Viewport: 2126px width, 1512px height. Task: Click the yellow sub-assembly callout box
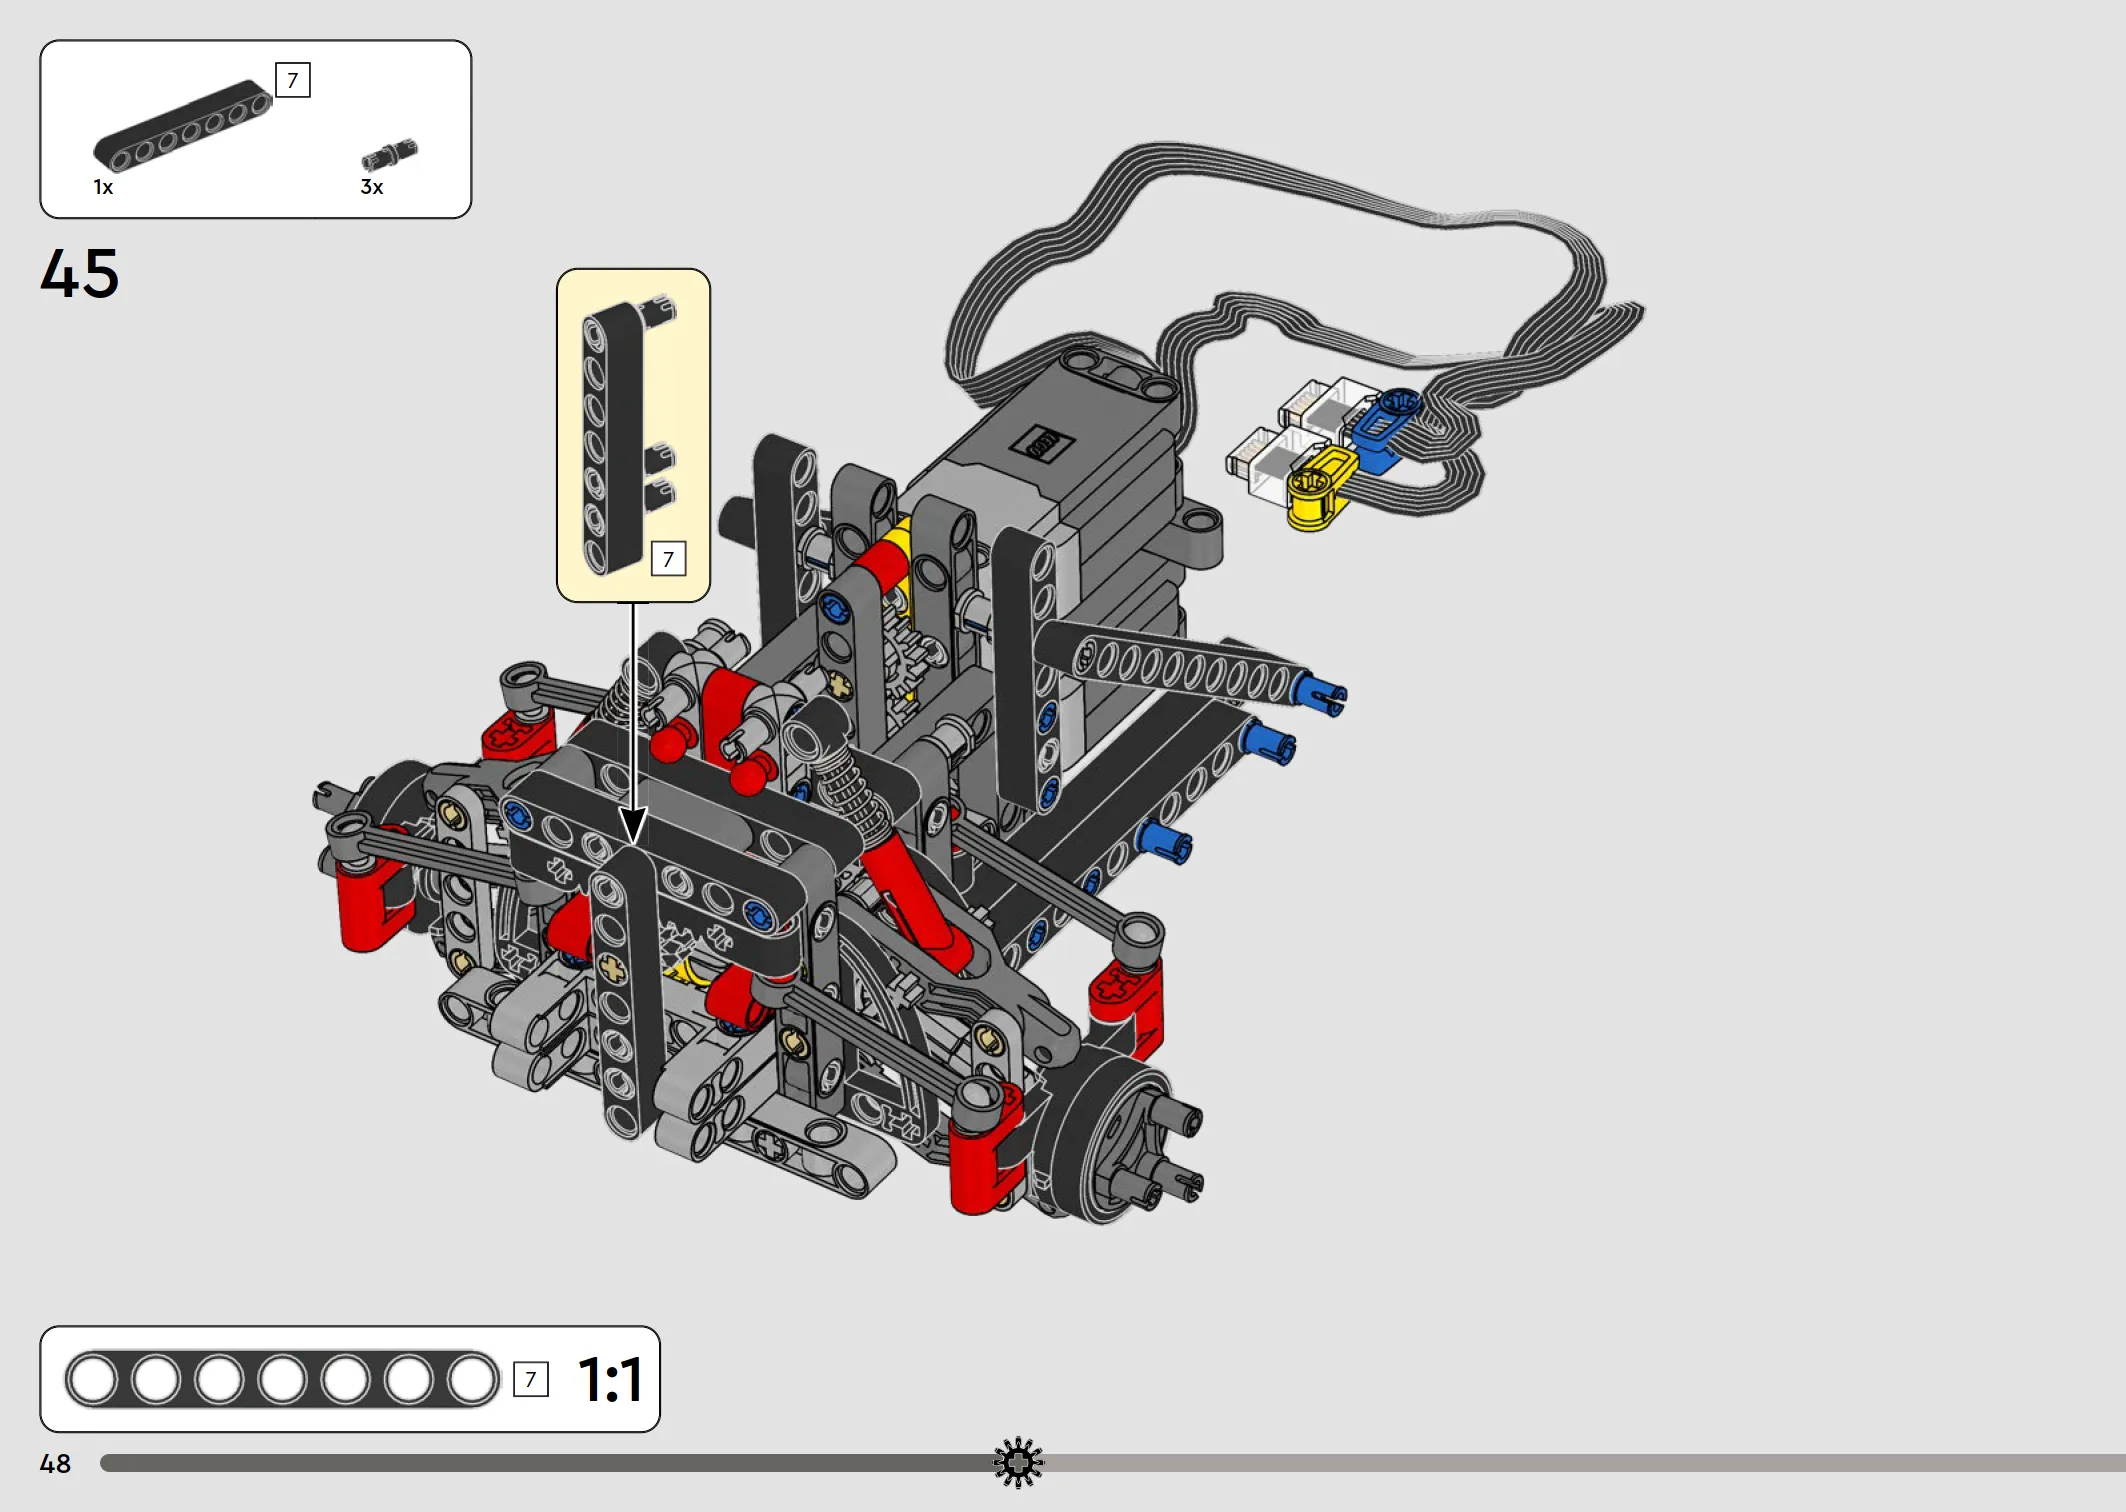click(x=633, y=435)
